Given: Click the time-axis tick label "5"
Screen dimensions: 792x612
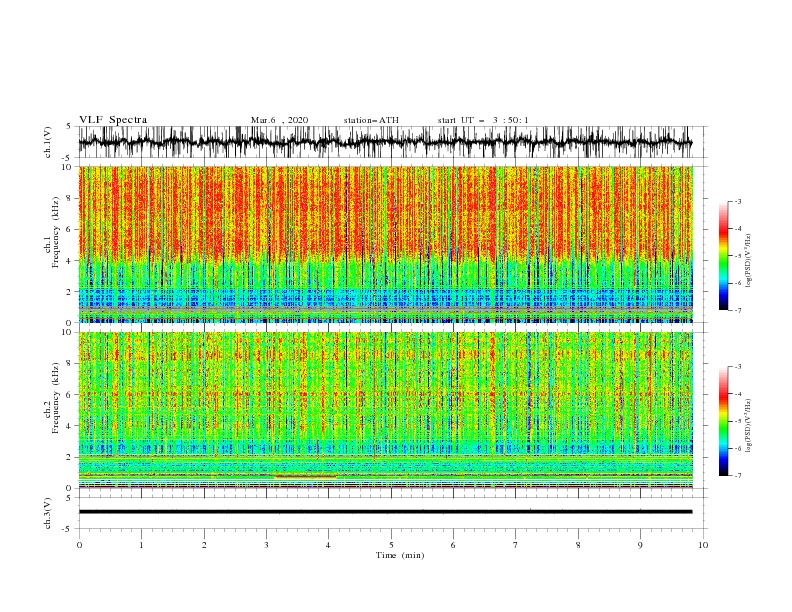Looking at the screenshot, I should tap(391, 545).
